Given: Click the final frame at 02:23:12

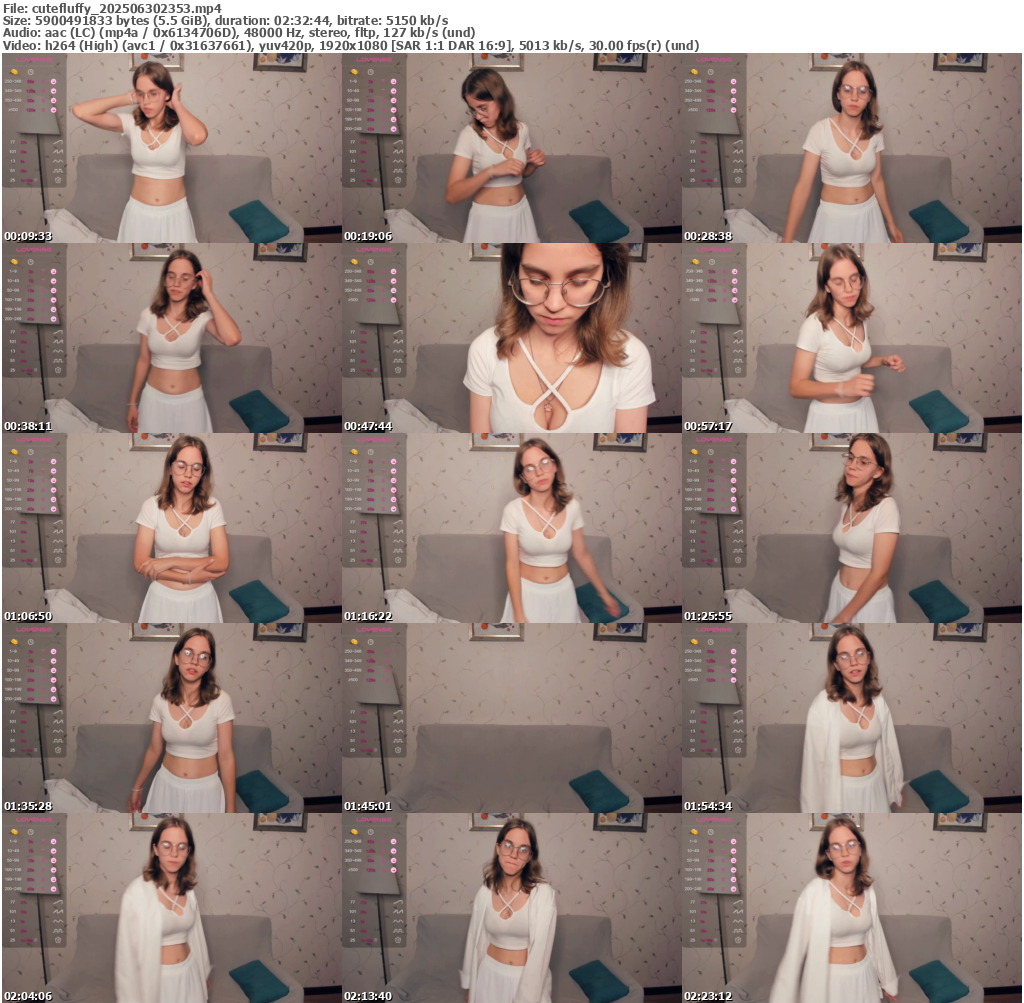Looking at the screenshot, I should [851, 908].
